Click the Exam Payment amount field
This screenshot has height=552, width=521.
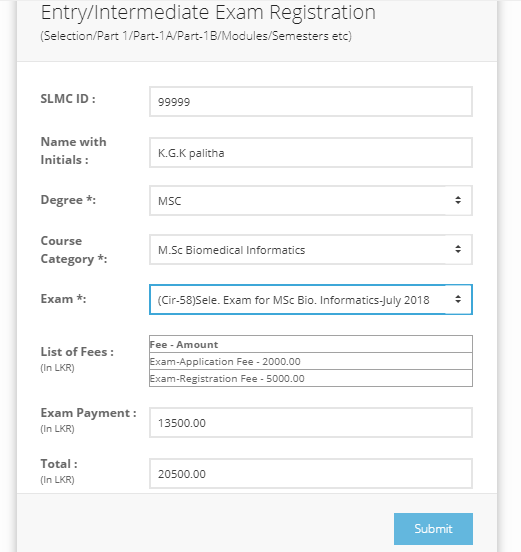tap(310, 422)
